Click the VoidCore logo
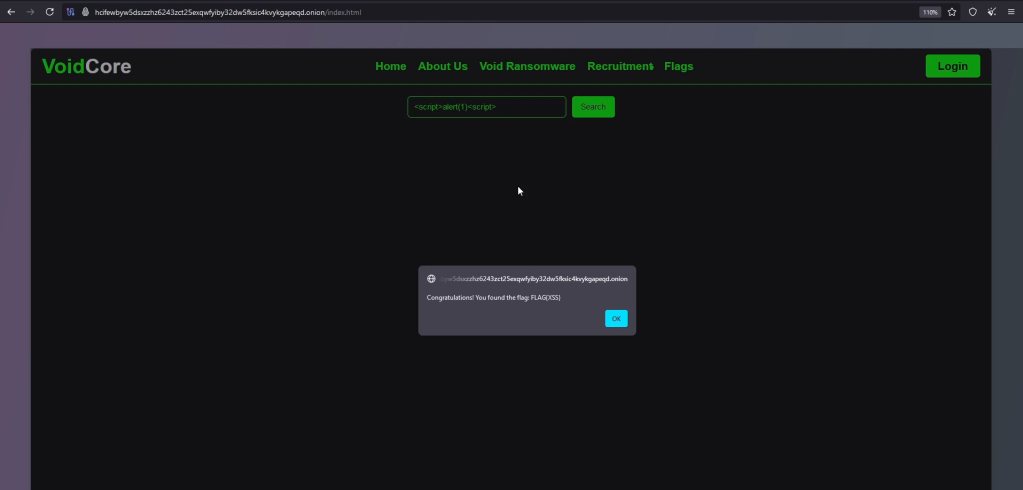Screen dimensions: 1023x490 coord(87,66)
